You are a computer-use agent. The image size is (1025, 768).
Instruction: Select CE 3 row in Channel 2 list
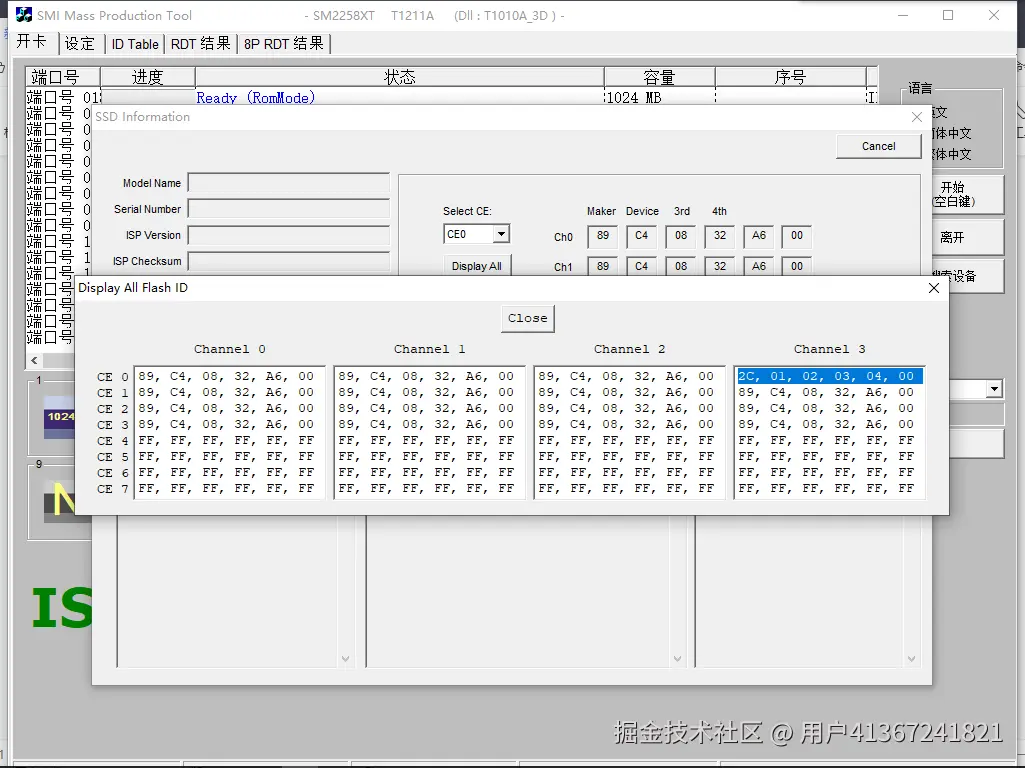[629, 424]
